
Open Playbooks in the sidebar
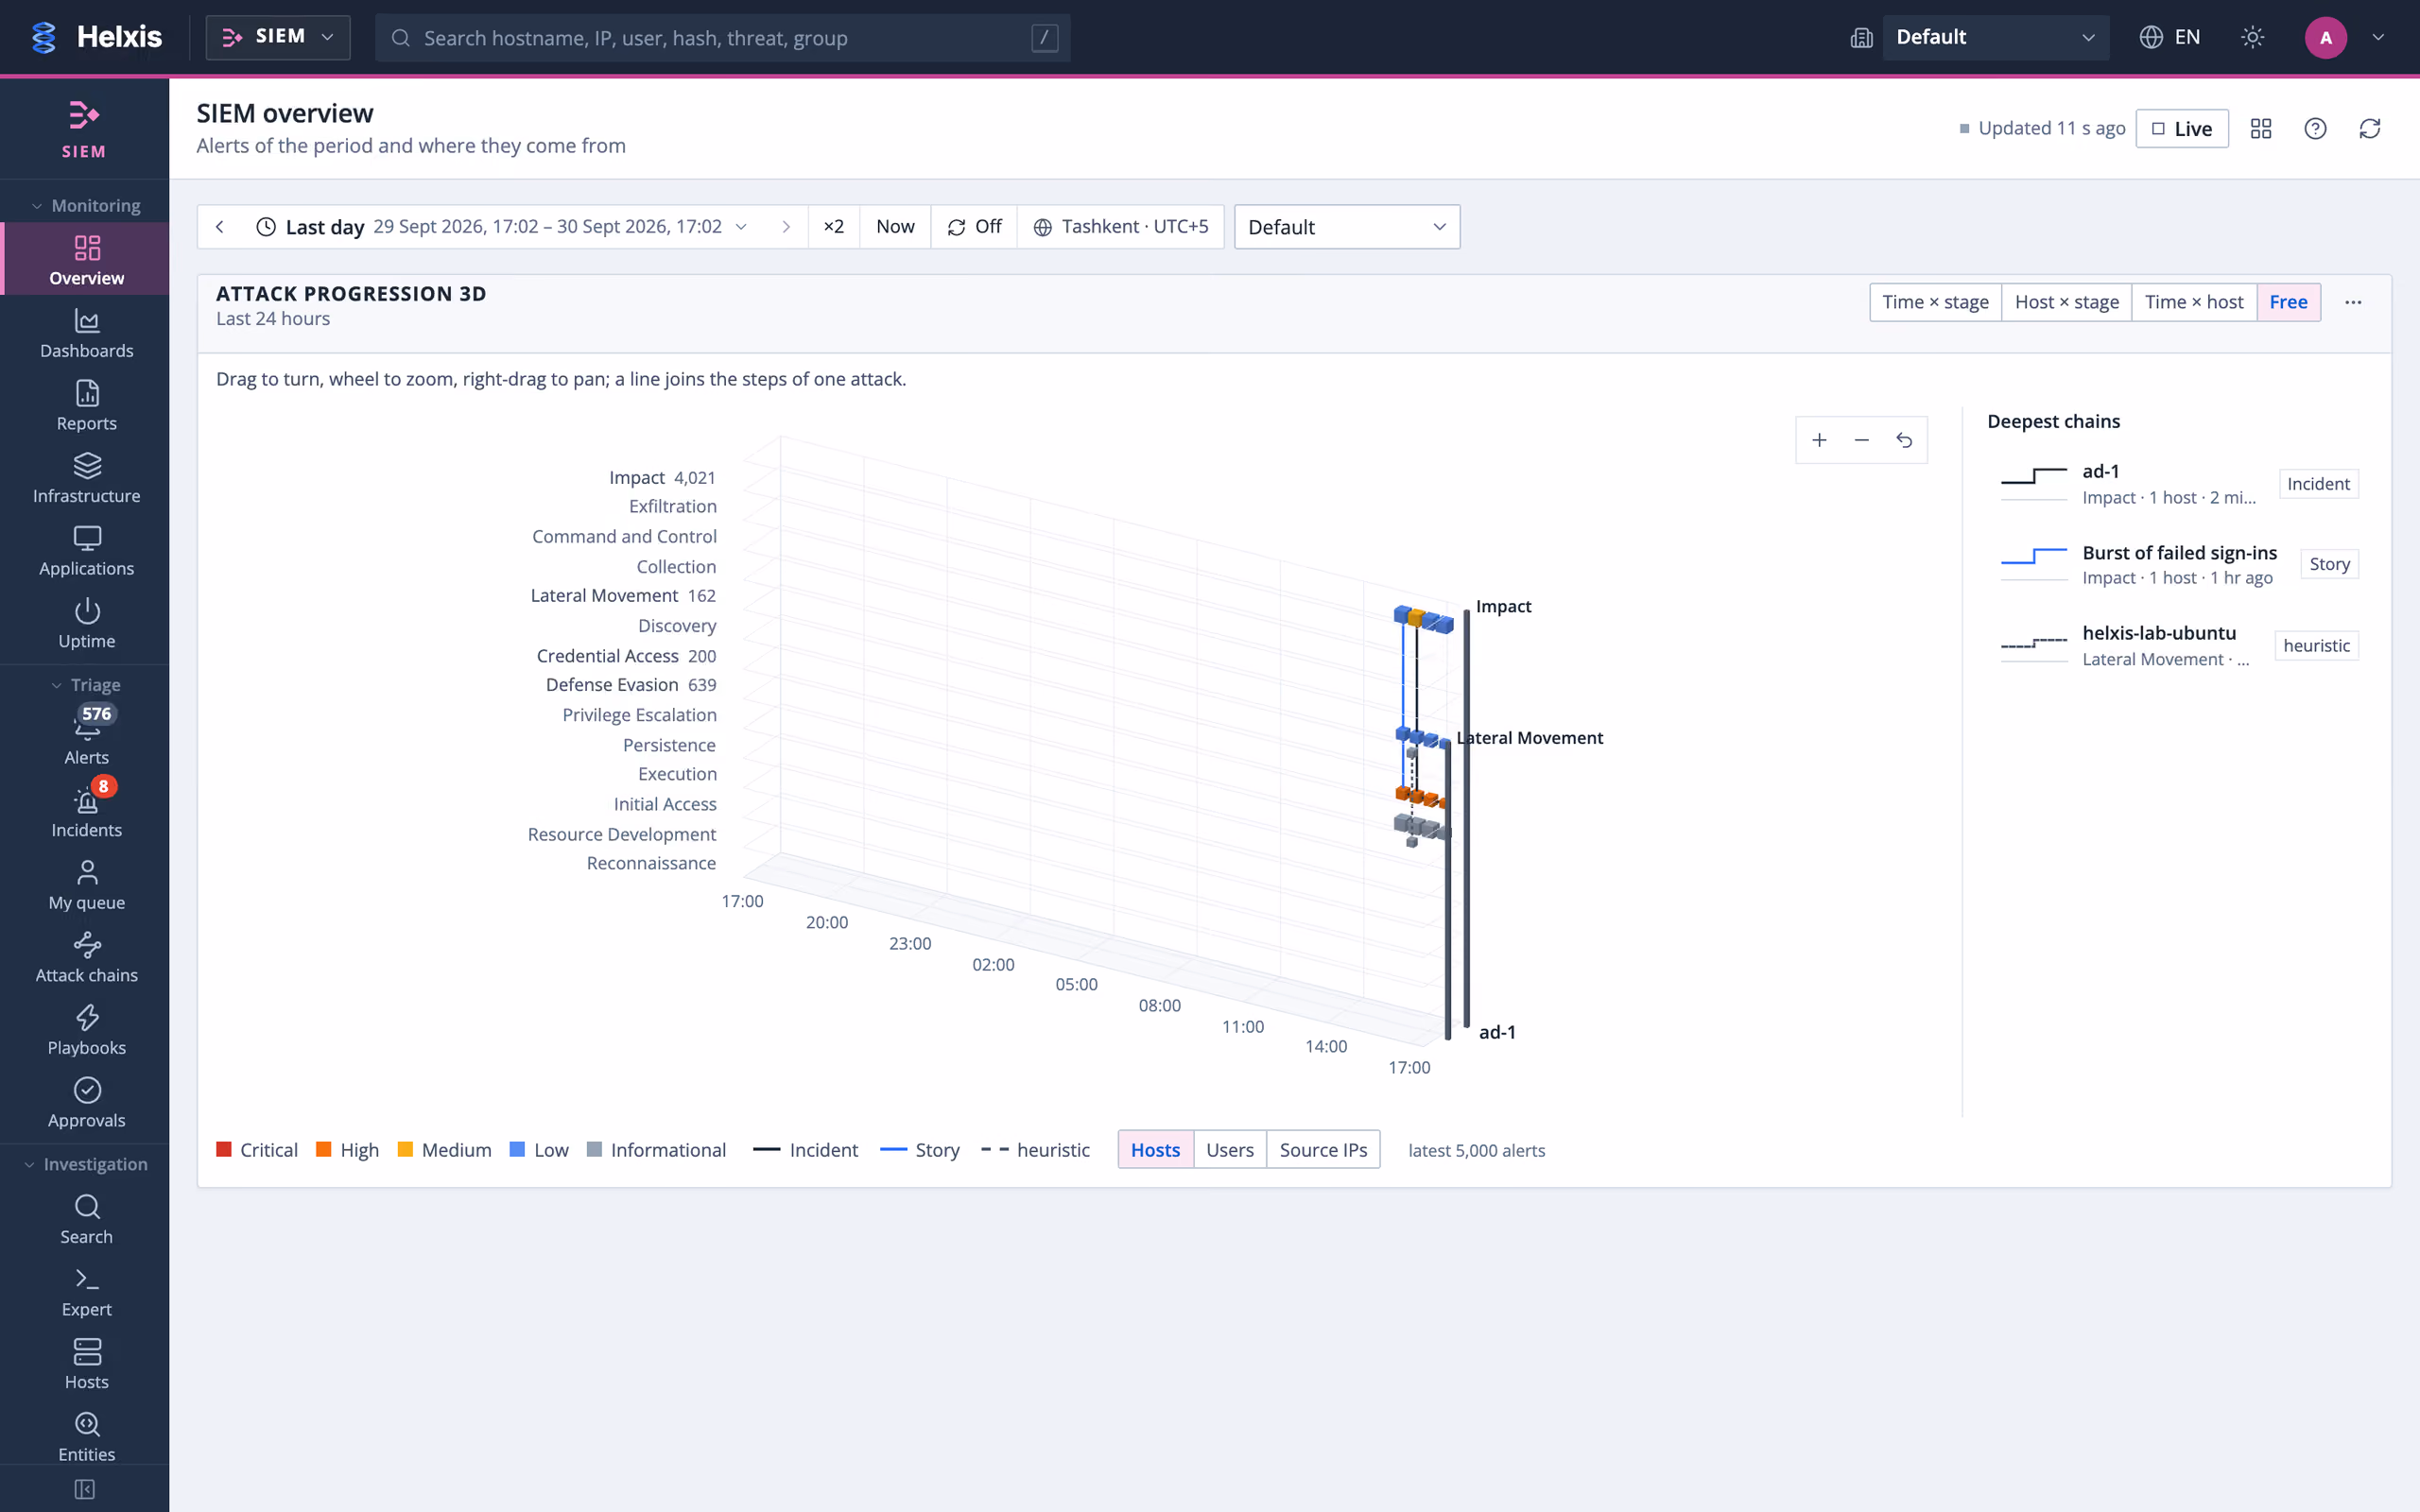[x=87, y=1031]
